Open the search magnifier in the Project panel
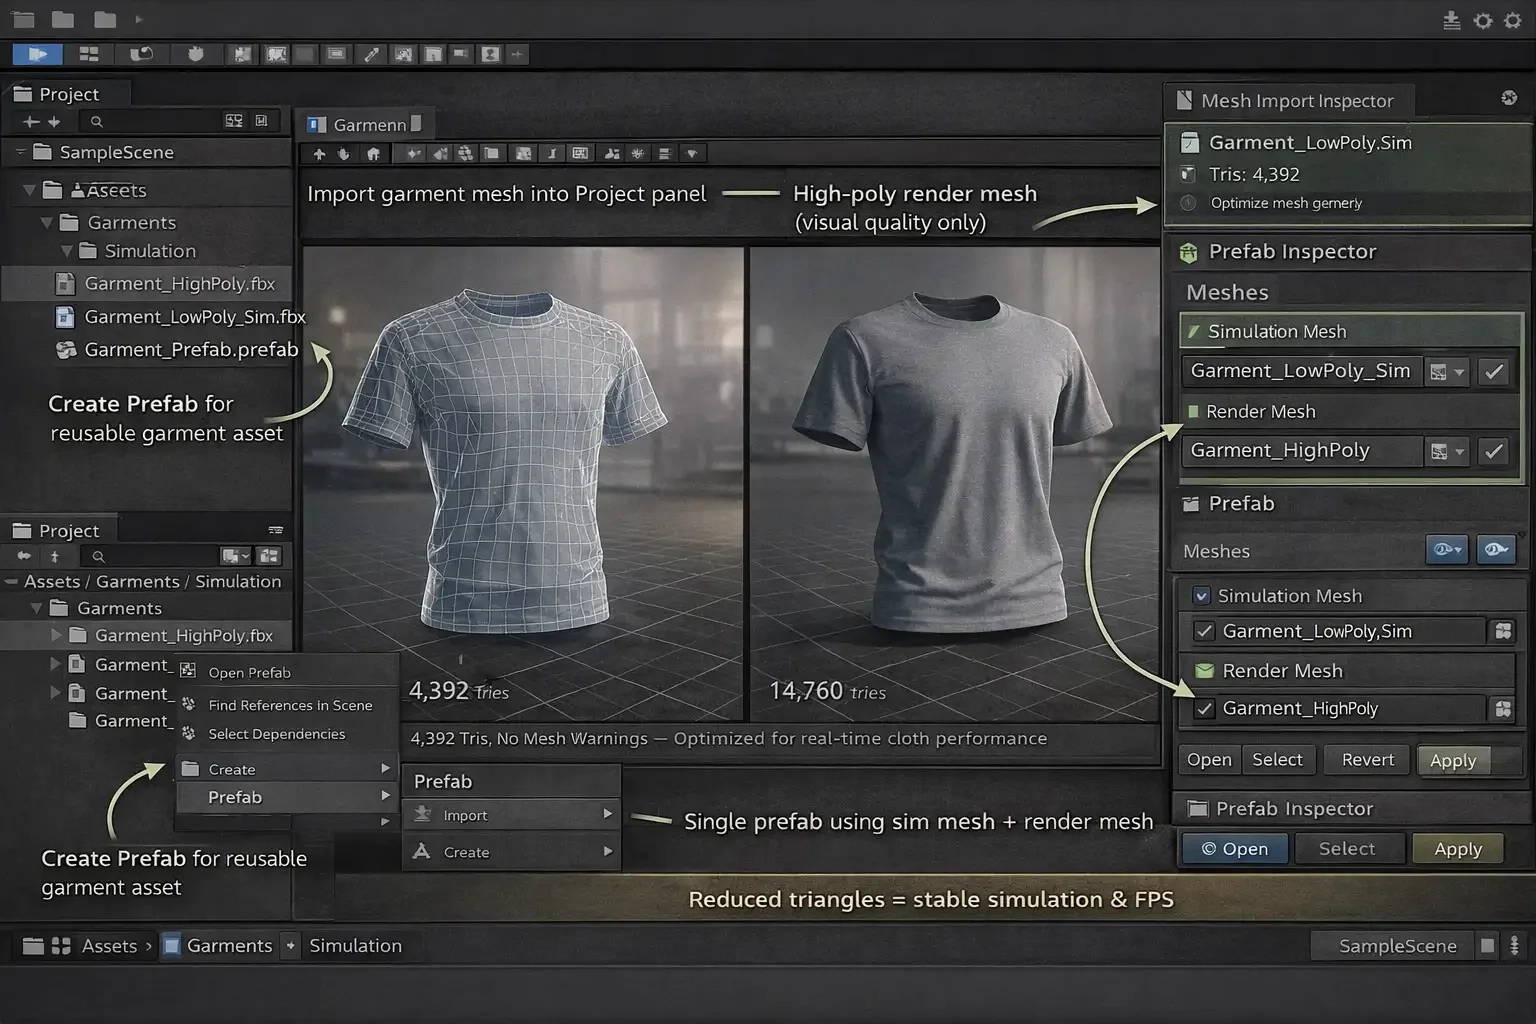Image resolution: width=1536 pixels, height=1024 pixels. coord(95,121)
